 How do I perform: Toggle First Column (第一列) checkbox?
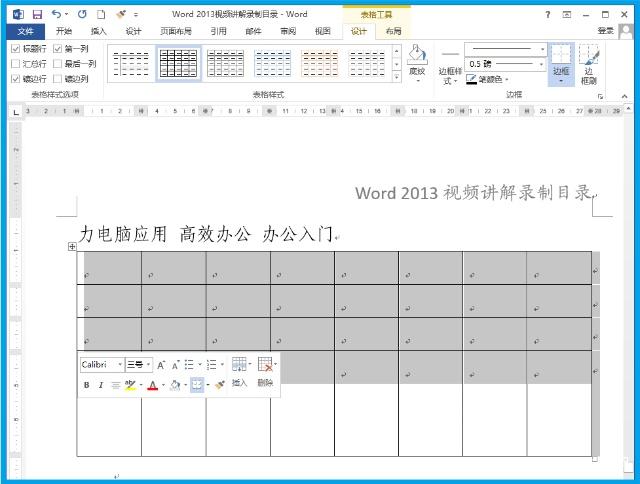click(58, 49)
